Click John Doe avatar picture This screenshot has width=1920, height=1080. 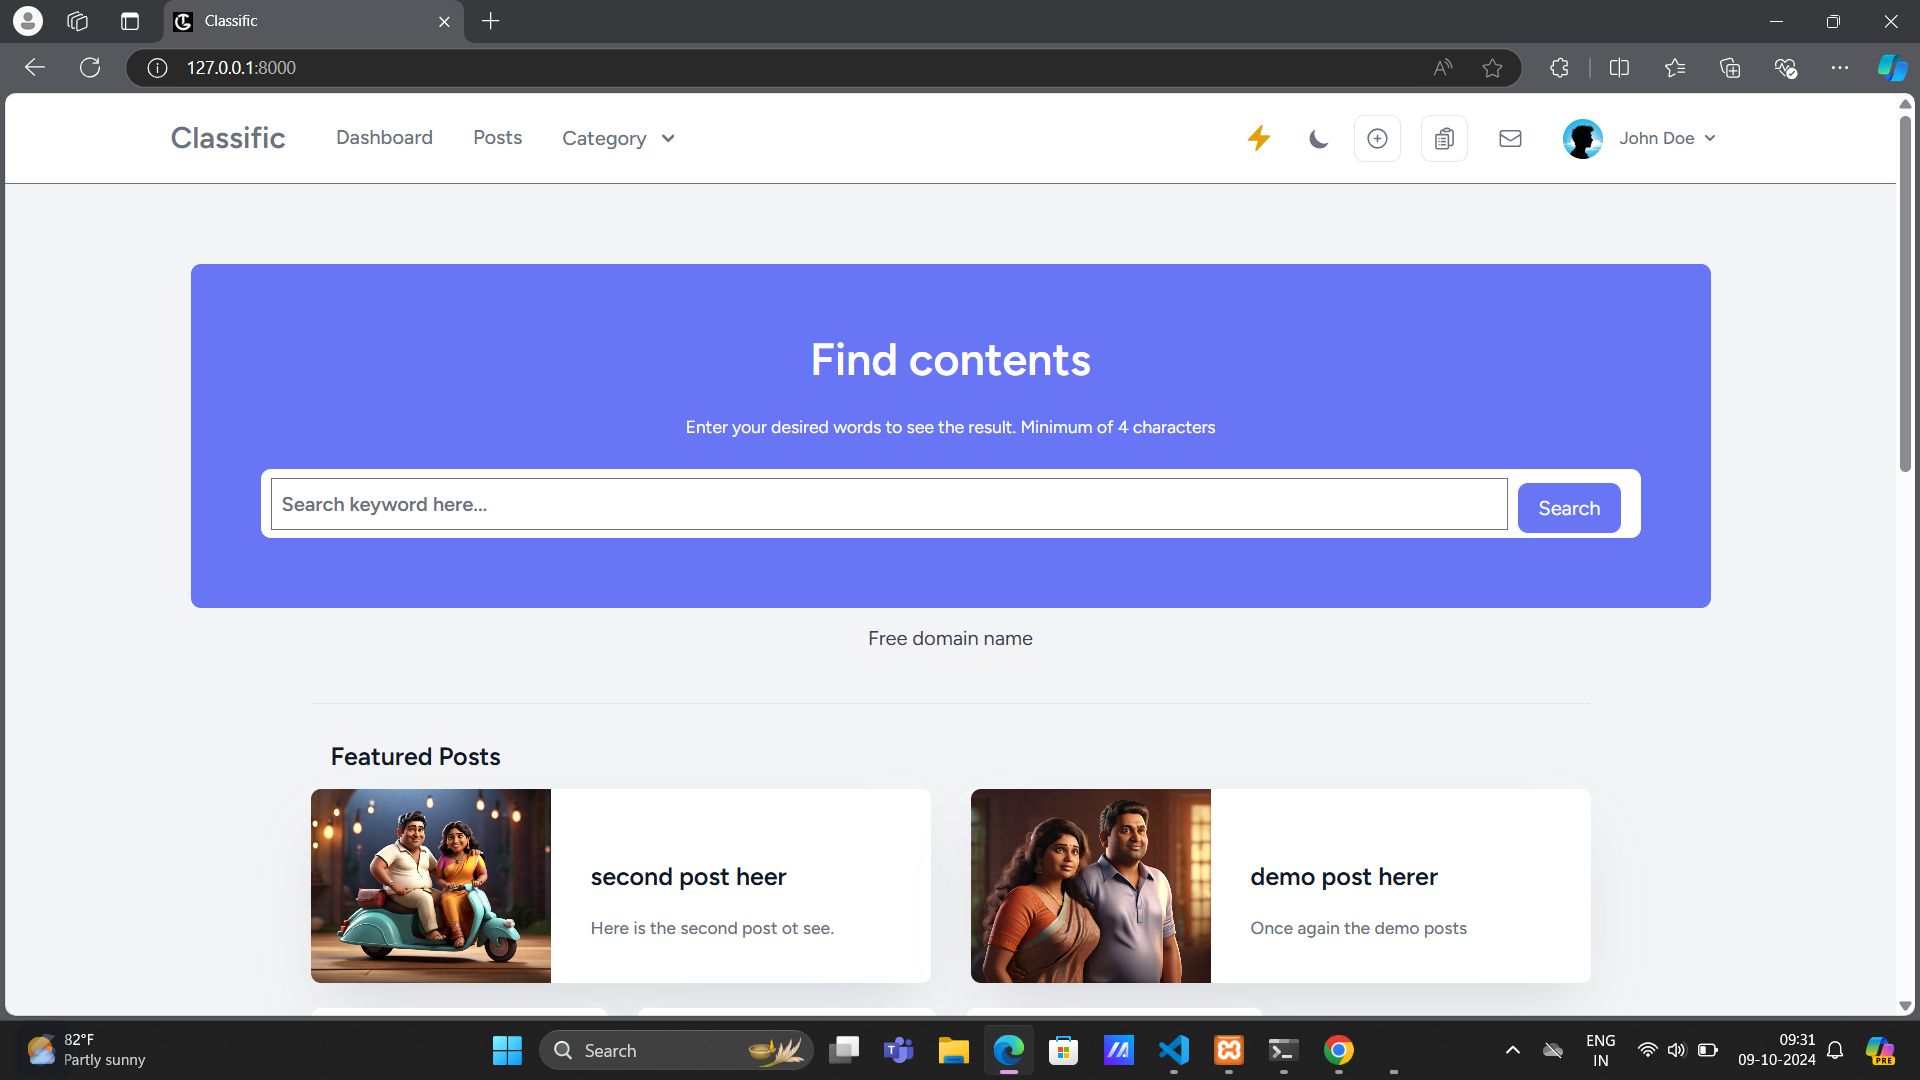[x=1583, y=138]
